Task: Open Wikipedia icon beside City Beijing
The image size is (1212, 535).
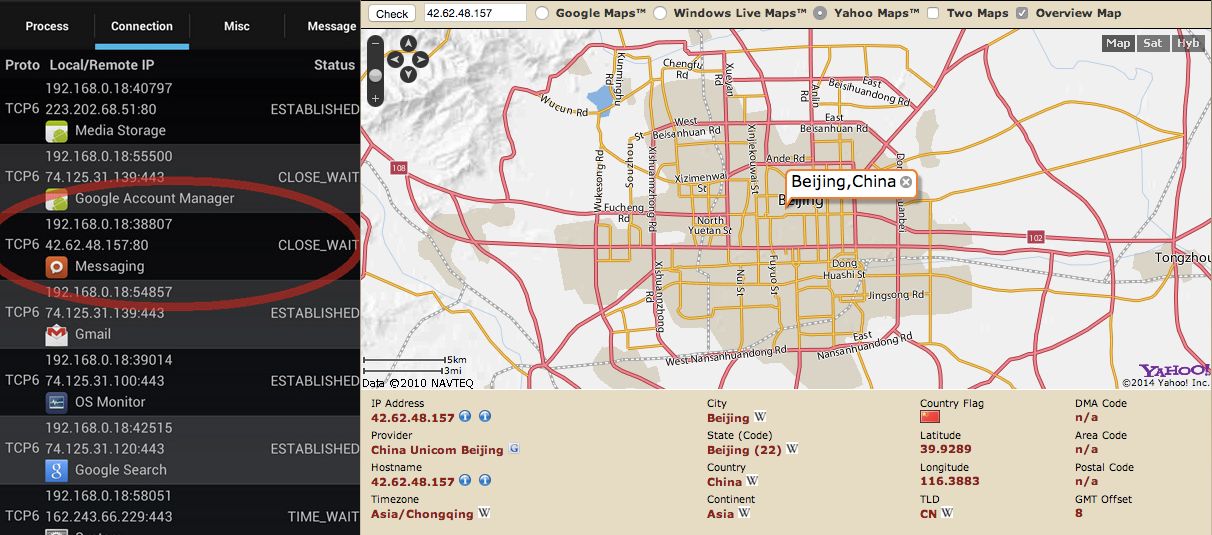Action: [x=759, y=418]
